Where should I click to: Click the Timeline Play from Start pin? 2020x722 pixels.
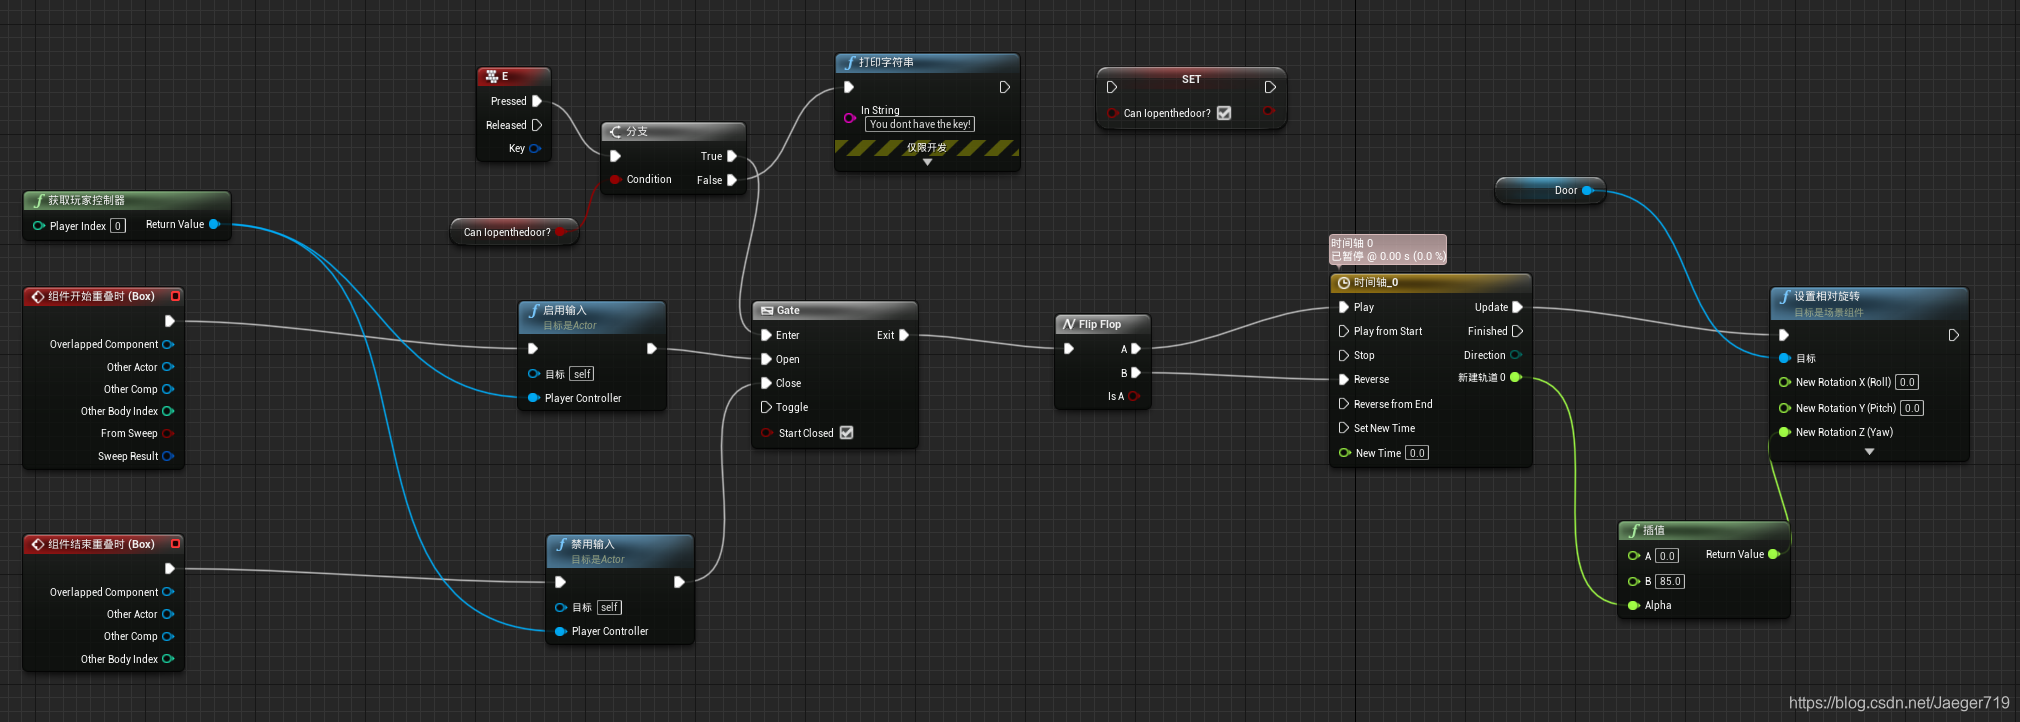pyautogui.click(x=1344, y=331)
